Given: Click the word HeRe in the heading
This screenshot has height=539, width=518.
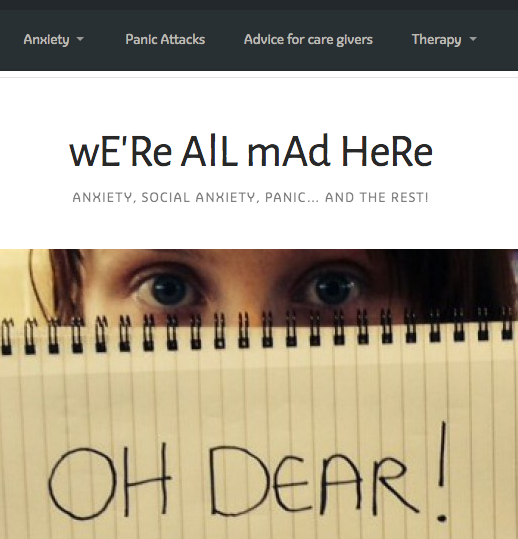Looking at the screenshot, I should tap(387, 151).
